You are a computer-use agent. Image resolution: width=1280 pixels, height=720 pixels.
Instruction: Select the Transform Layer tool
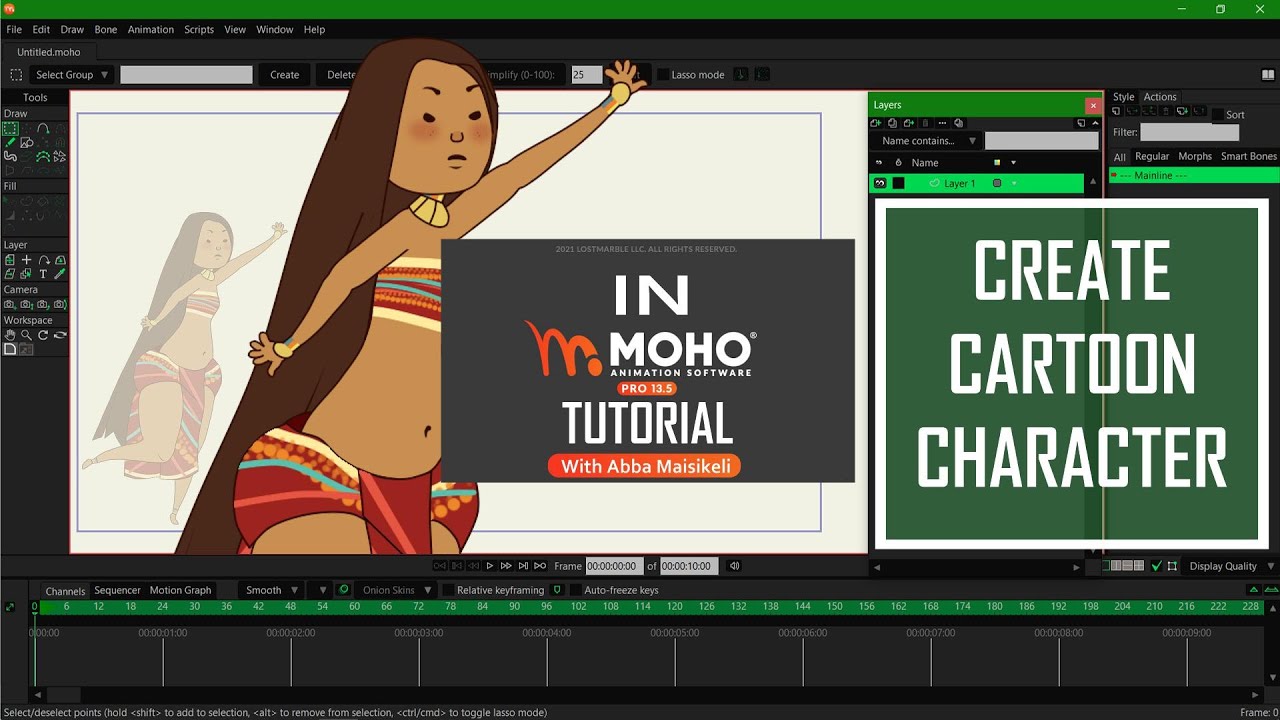(x=10, y=260)
